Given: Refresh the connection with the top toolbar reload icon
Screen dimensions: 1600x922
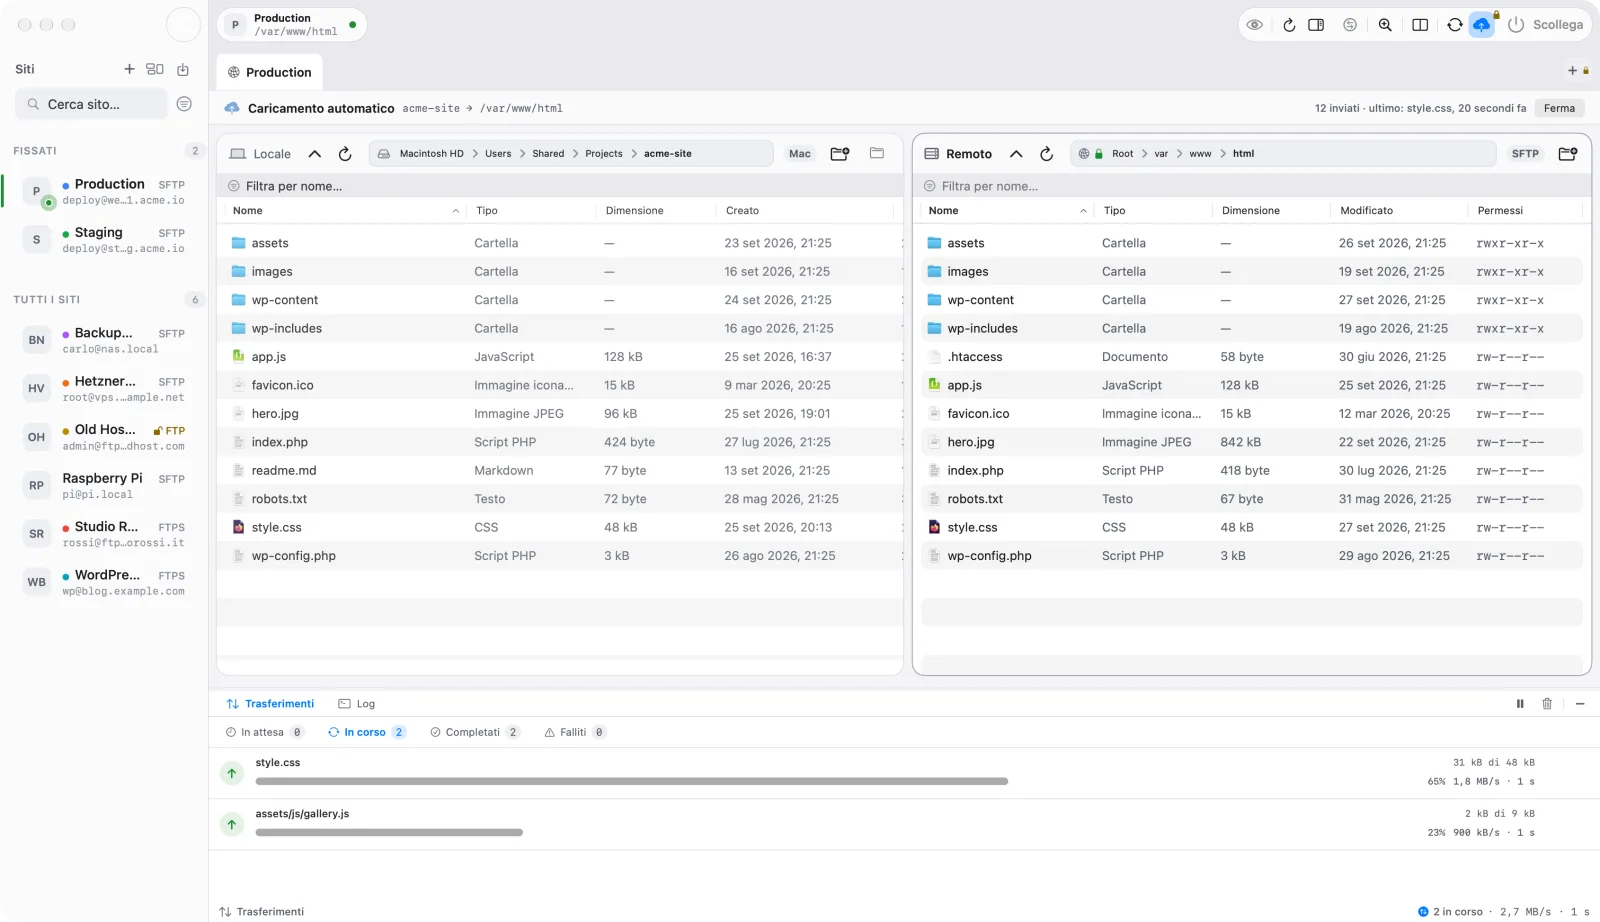Looking at the screenshot, I should [1289, 25].
